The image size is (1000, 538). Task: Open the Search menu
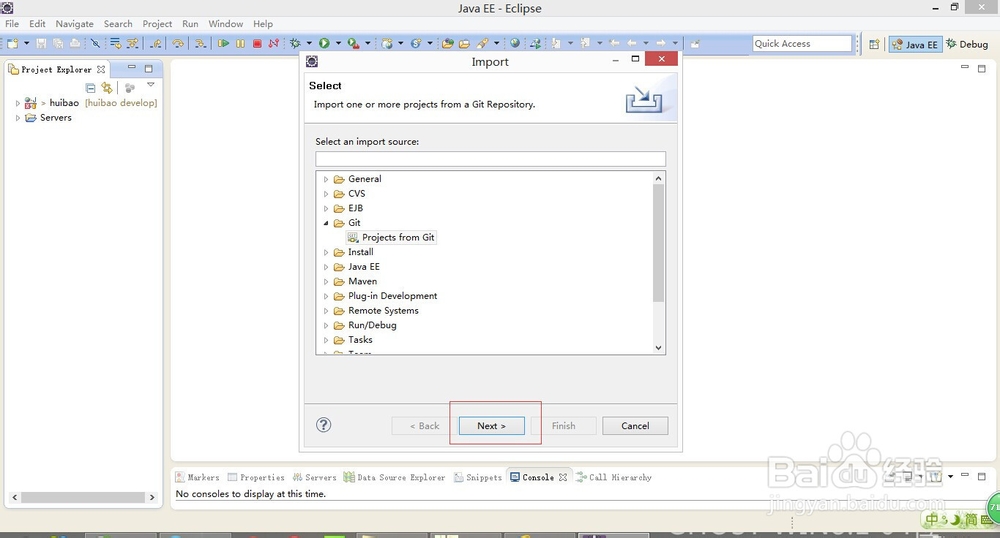point(118,24)
